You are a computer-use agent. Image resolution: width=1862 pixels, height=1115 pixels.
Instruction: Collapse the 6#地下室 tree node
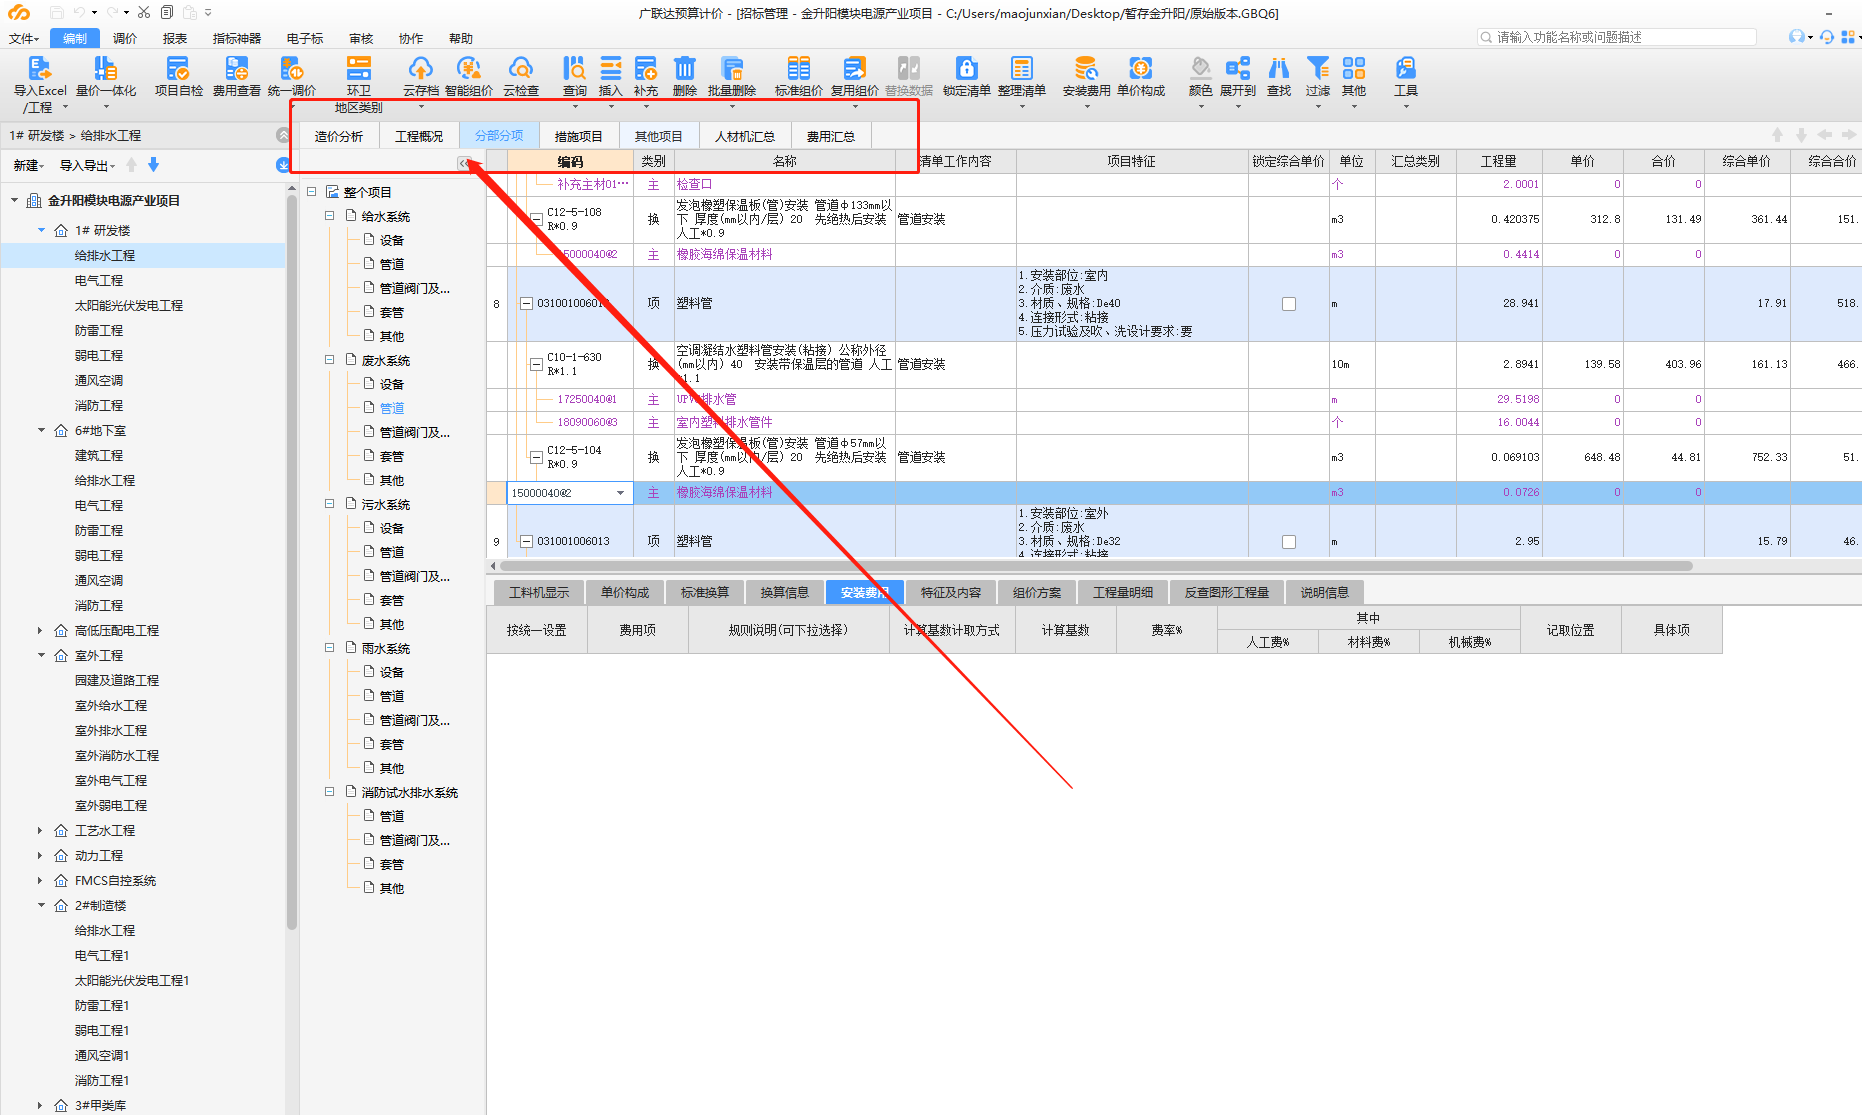(42, 430)
